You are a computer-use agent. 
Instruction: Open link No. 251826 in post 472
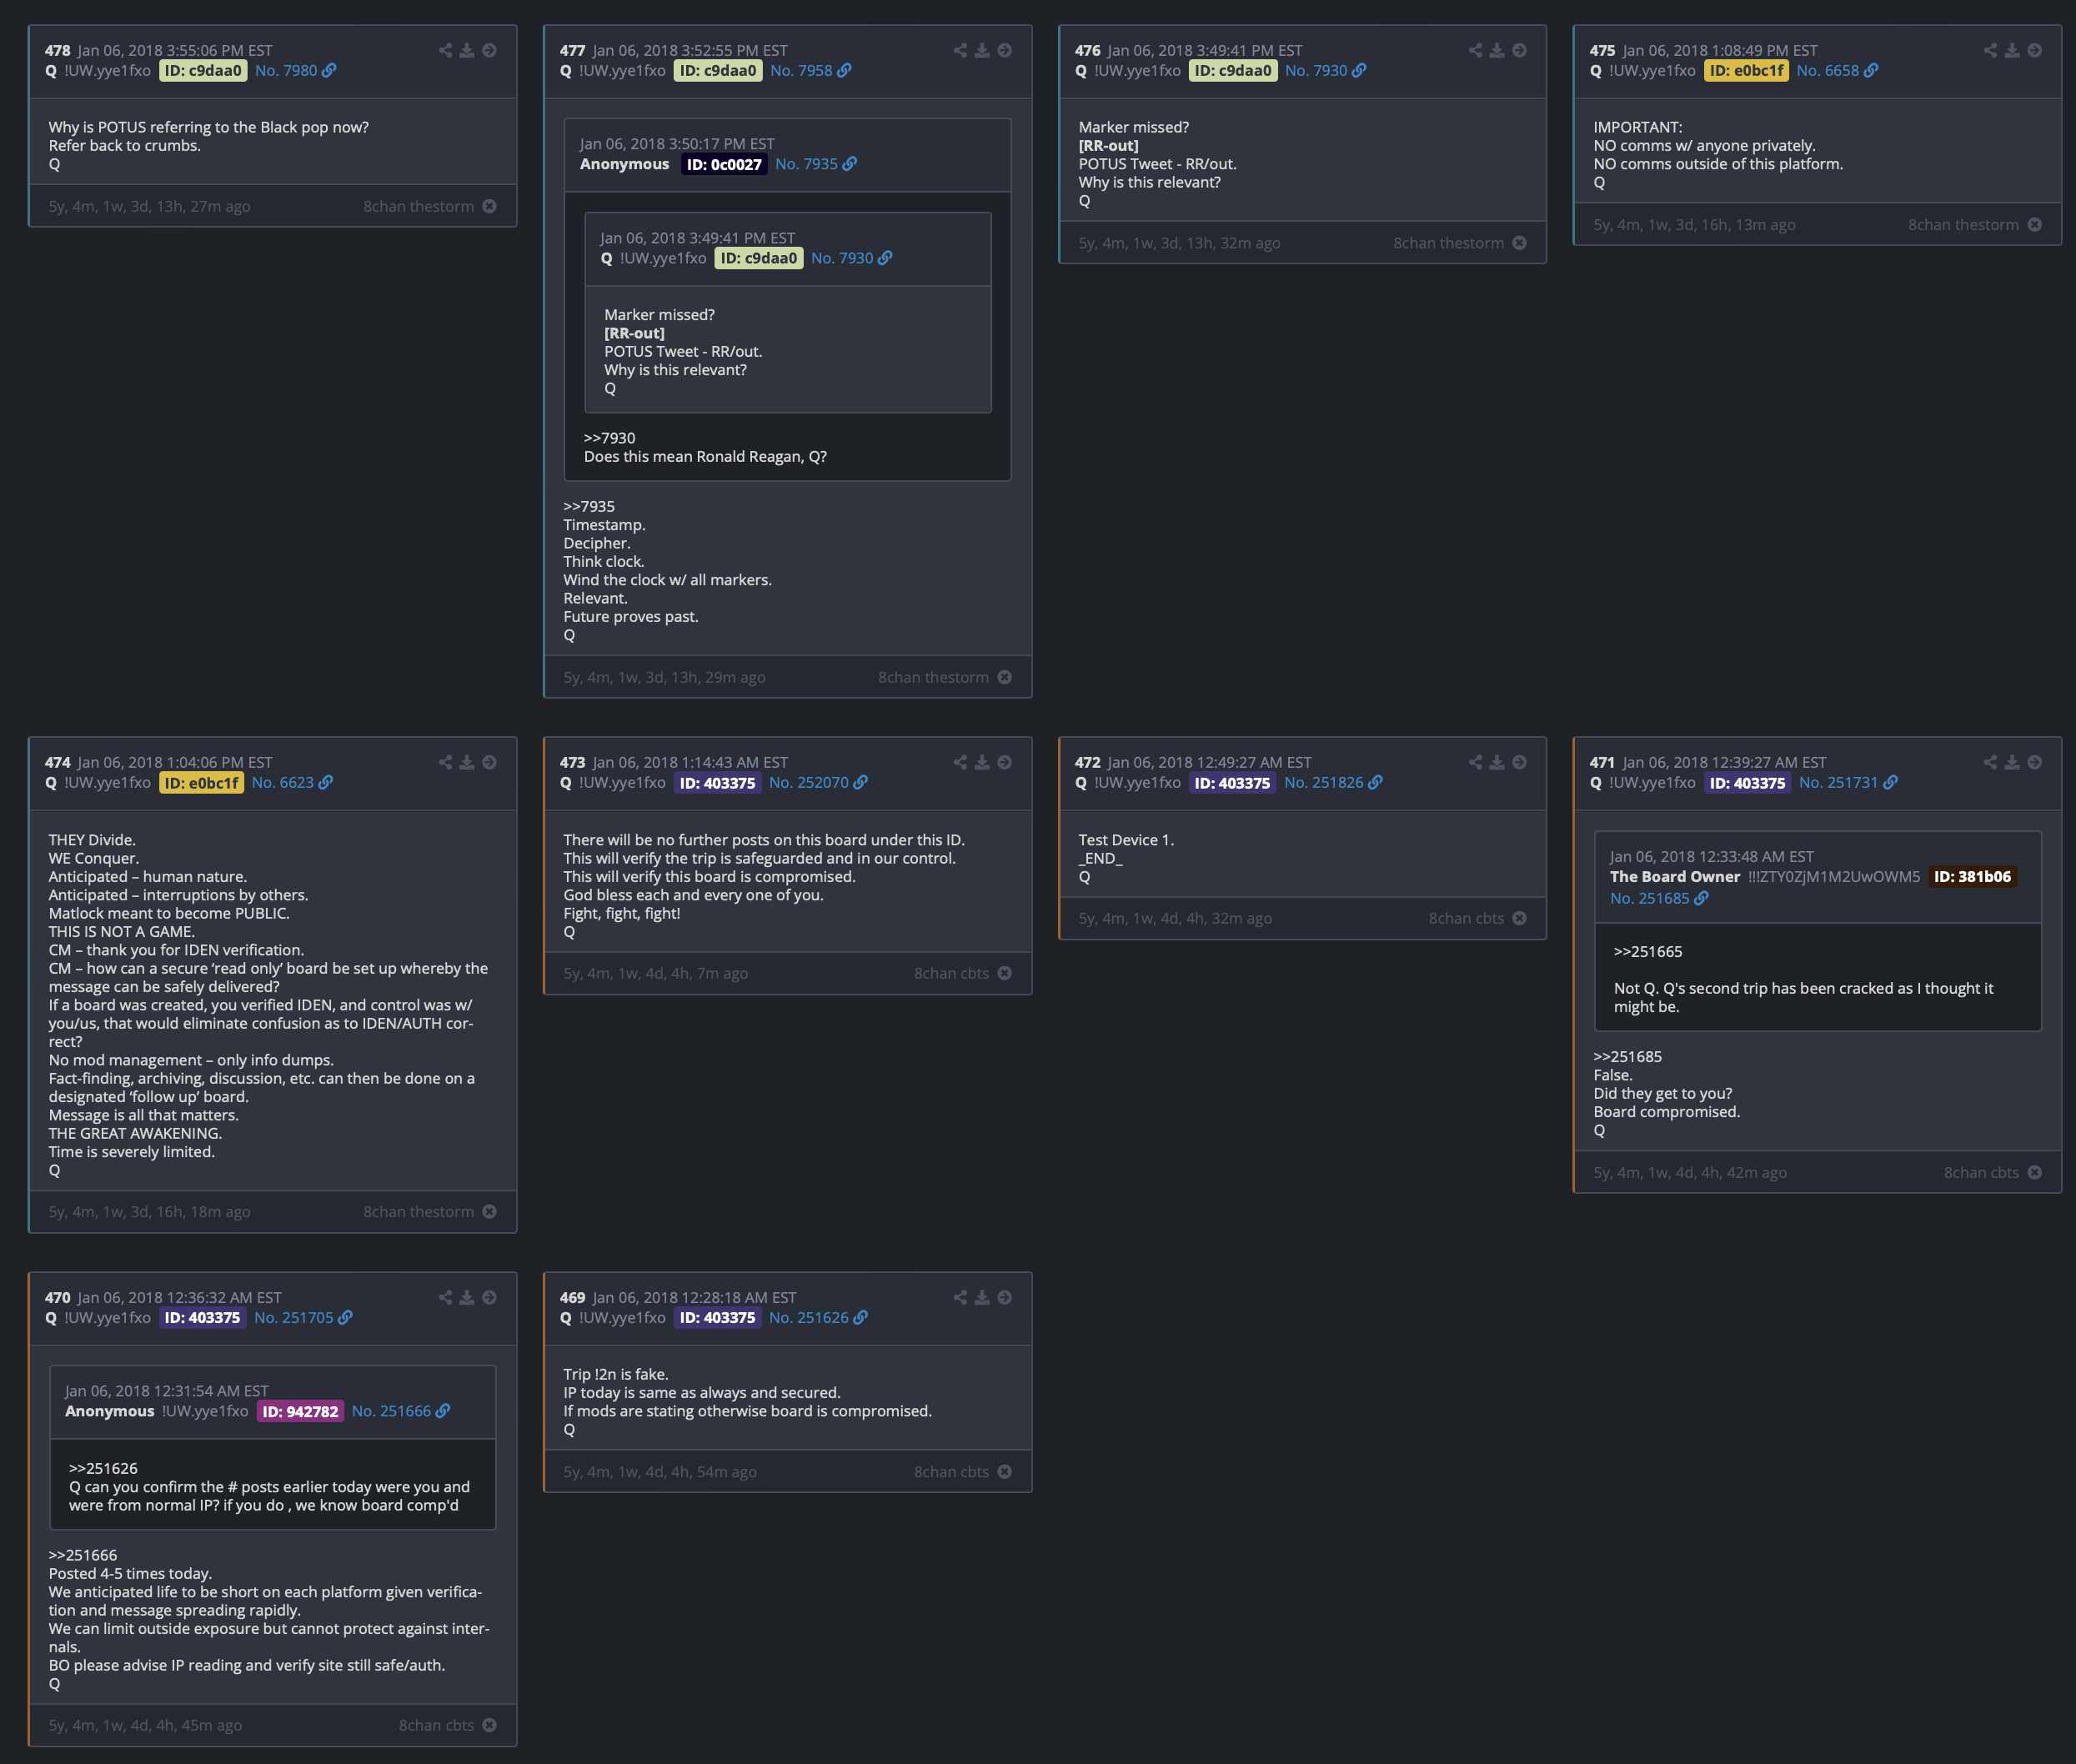[x=1333, y=783]
